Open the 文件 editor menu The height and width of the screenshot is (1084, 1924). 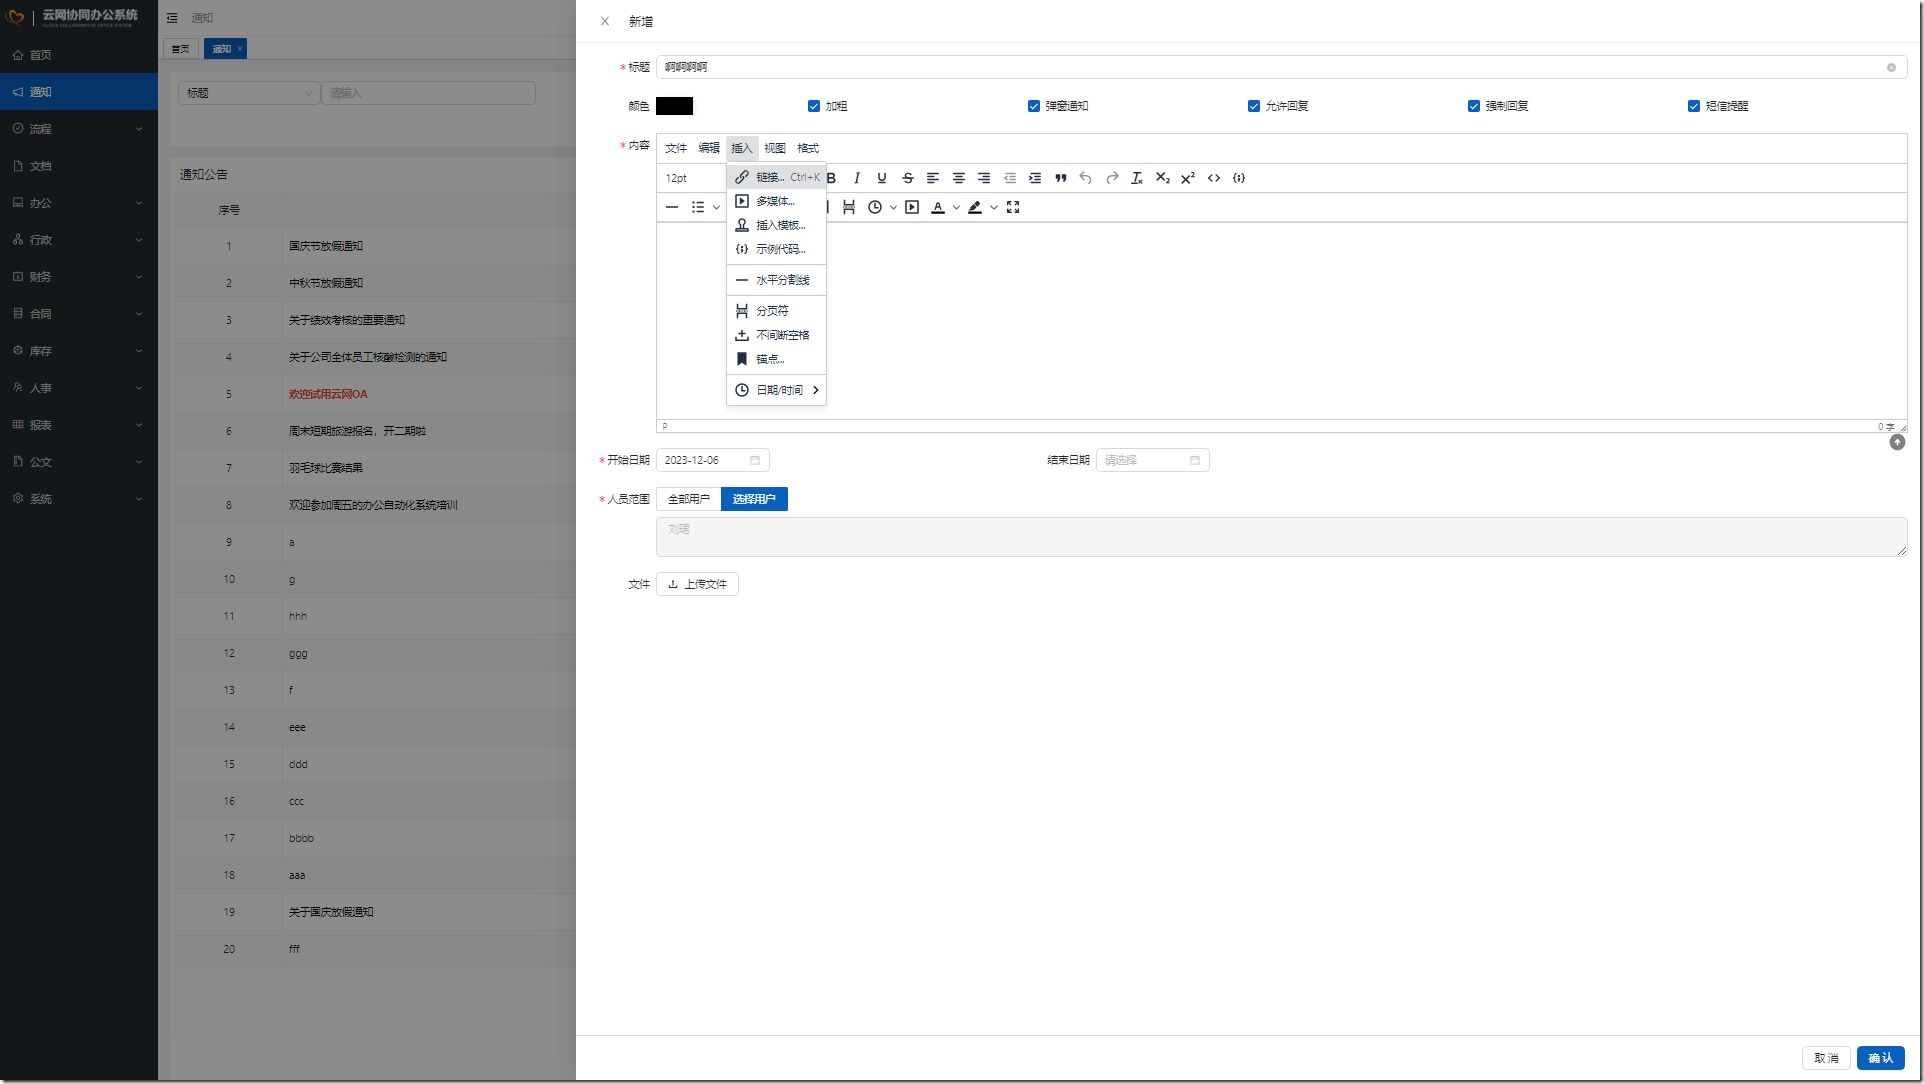click(x=676, y=148)
